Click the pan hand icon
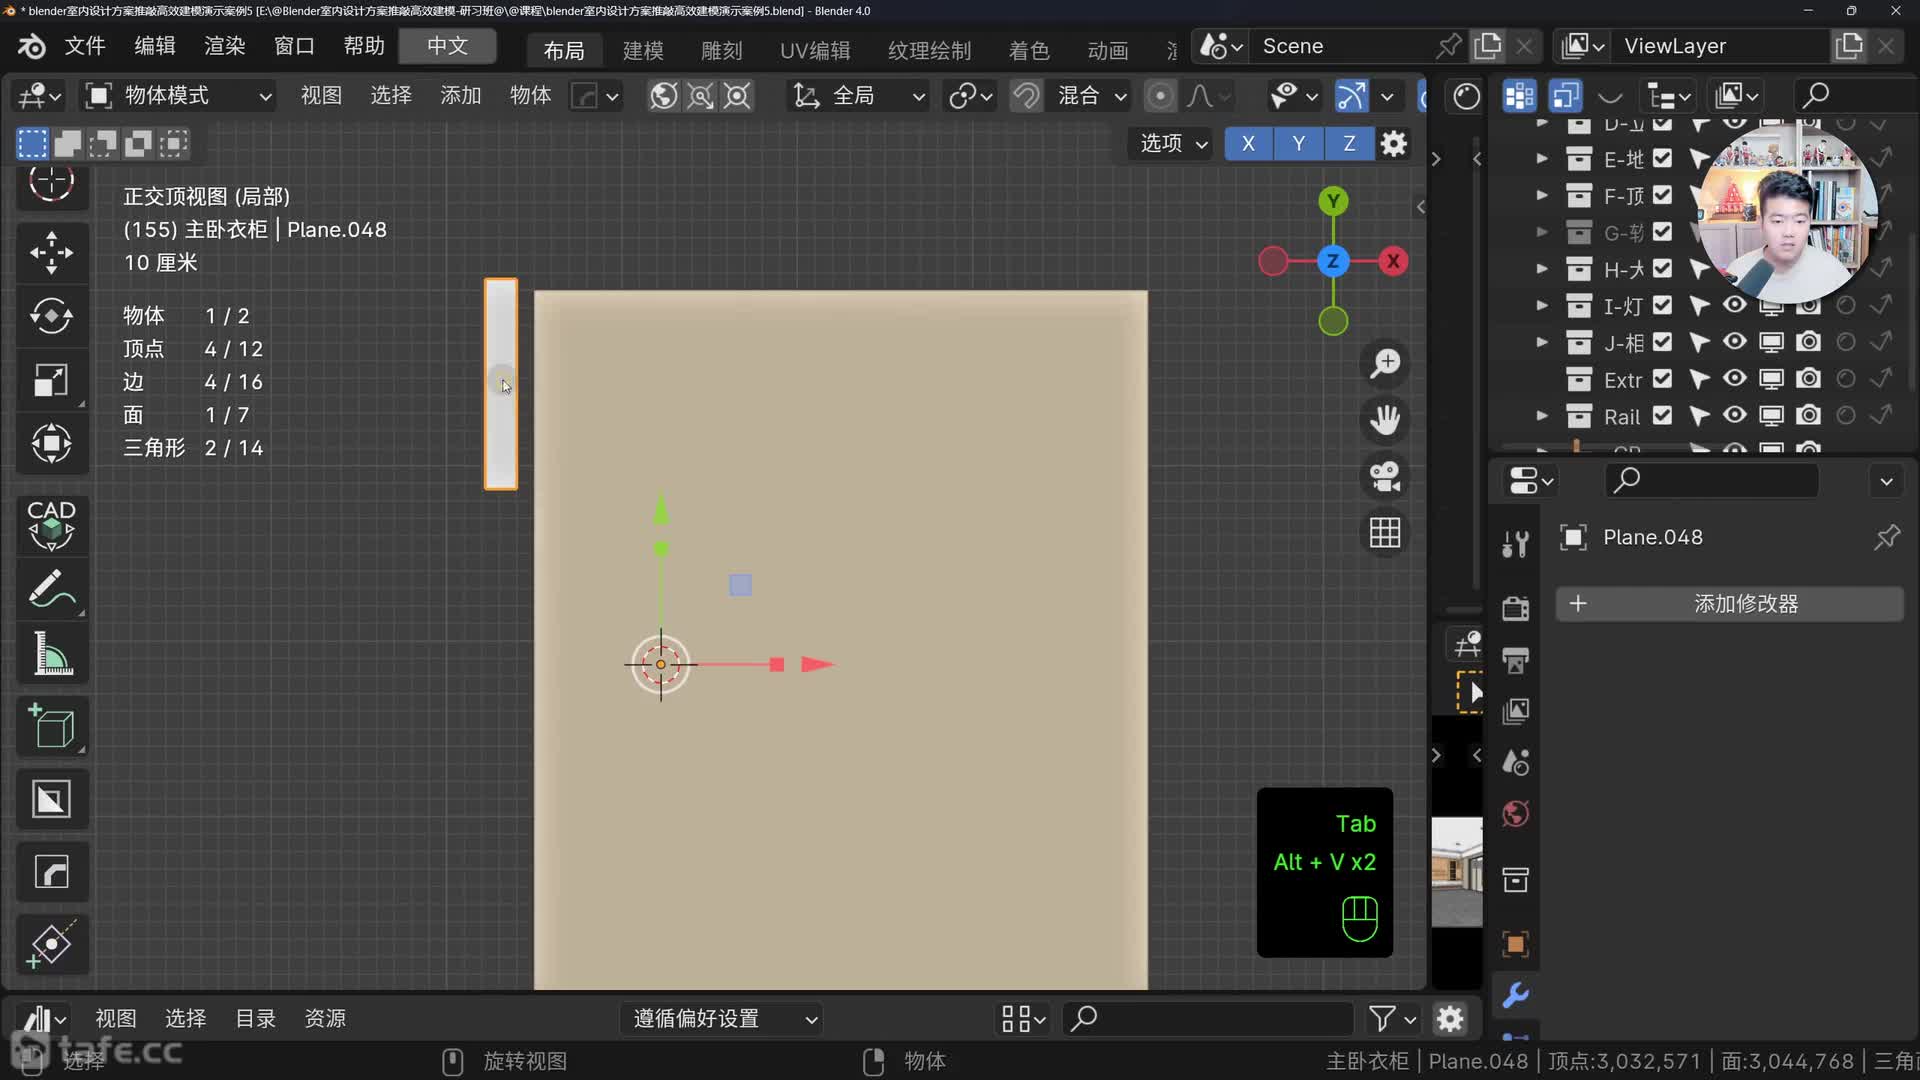The width and height of the screenshot is (1920, 1080). point(1385,420)
